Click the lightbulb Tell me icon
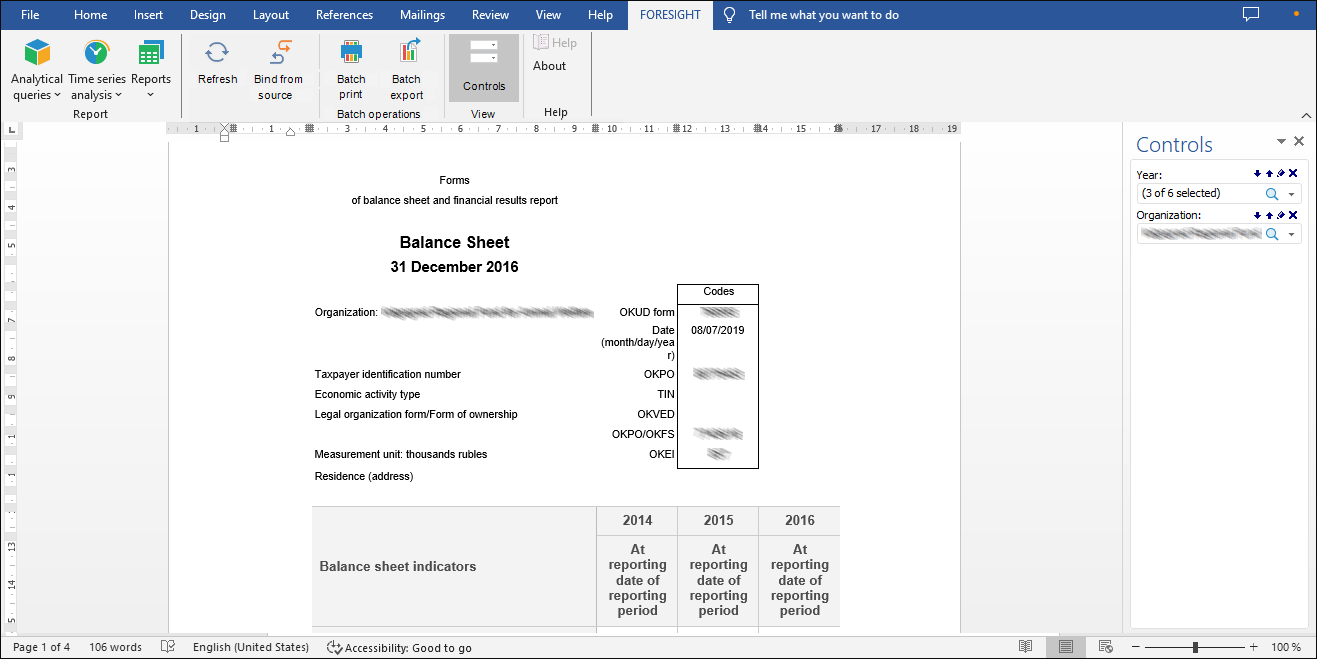1317x659 pixels. pos(730,15)
